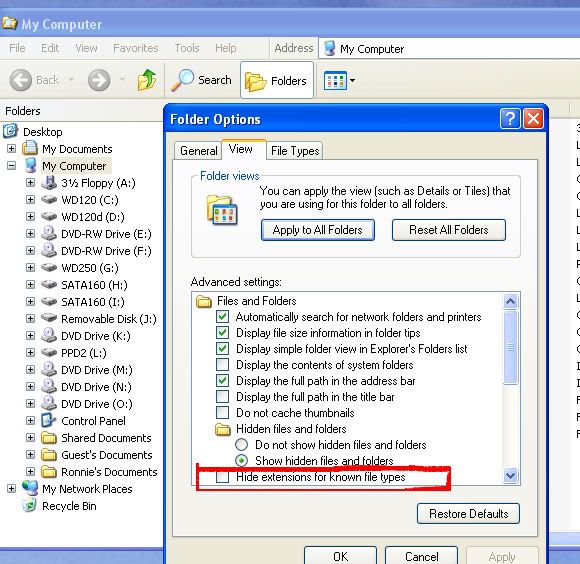Select DVD Drive (O:) in tree
This screenshot has height=564, width=580.
[x=97, y=404]
